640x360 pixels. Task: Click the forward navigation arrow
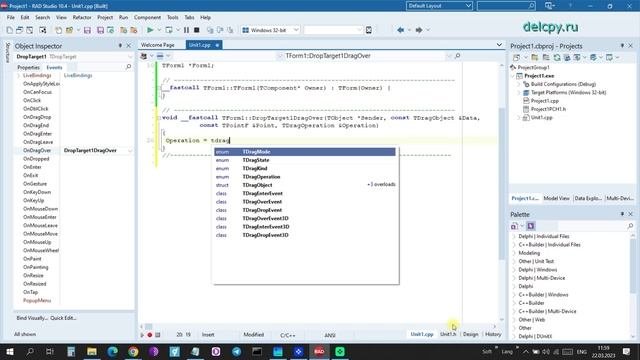coord(419,30)
